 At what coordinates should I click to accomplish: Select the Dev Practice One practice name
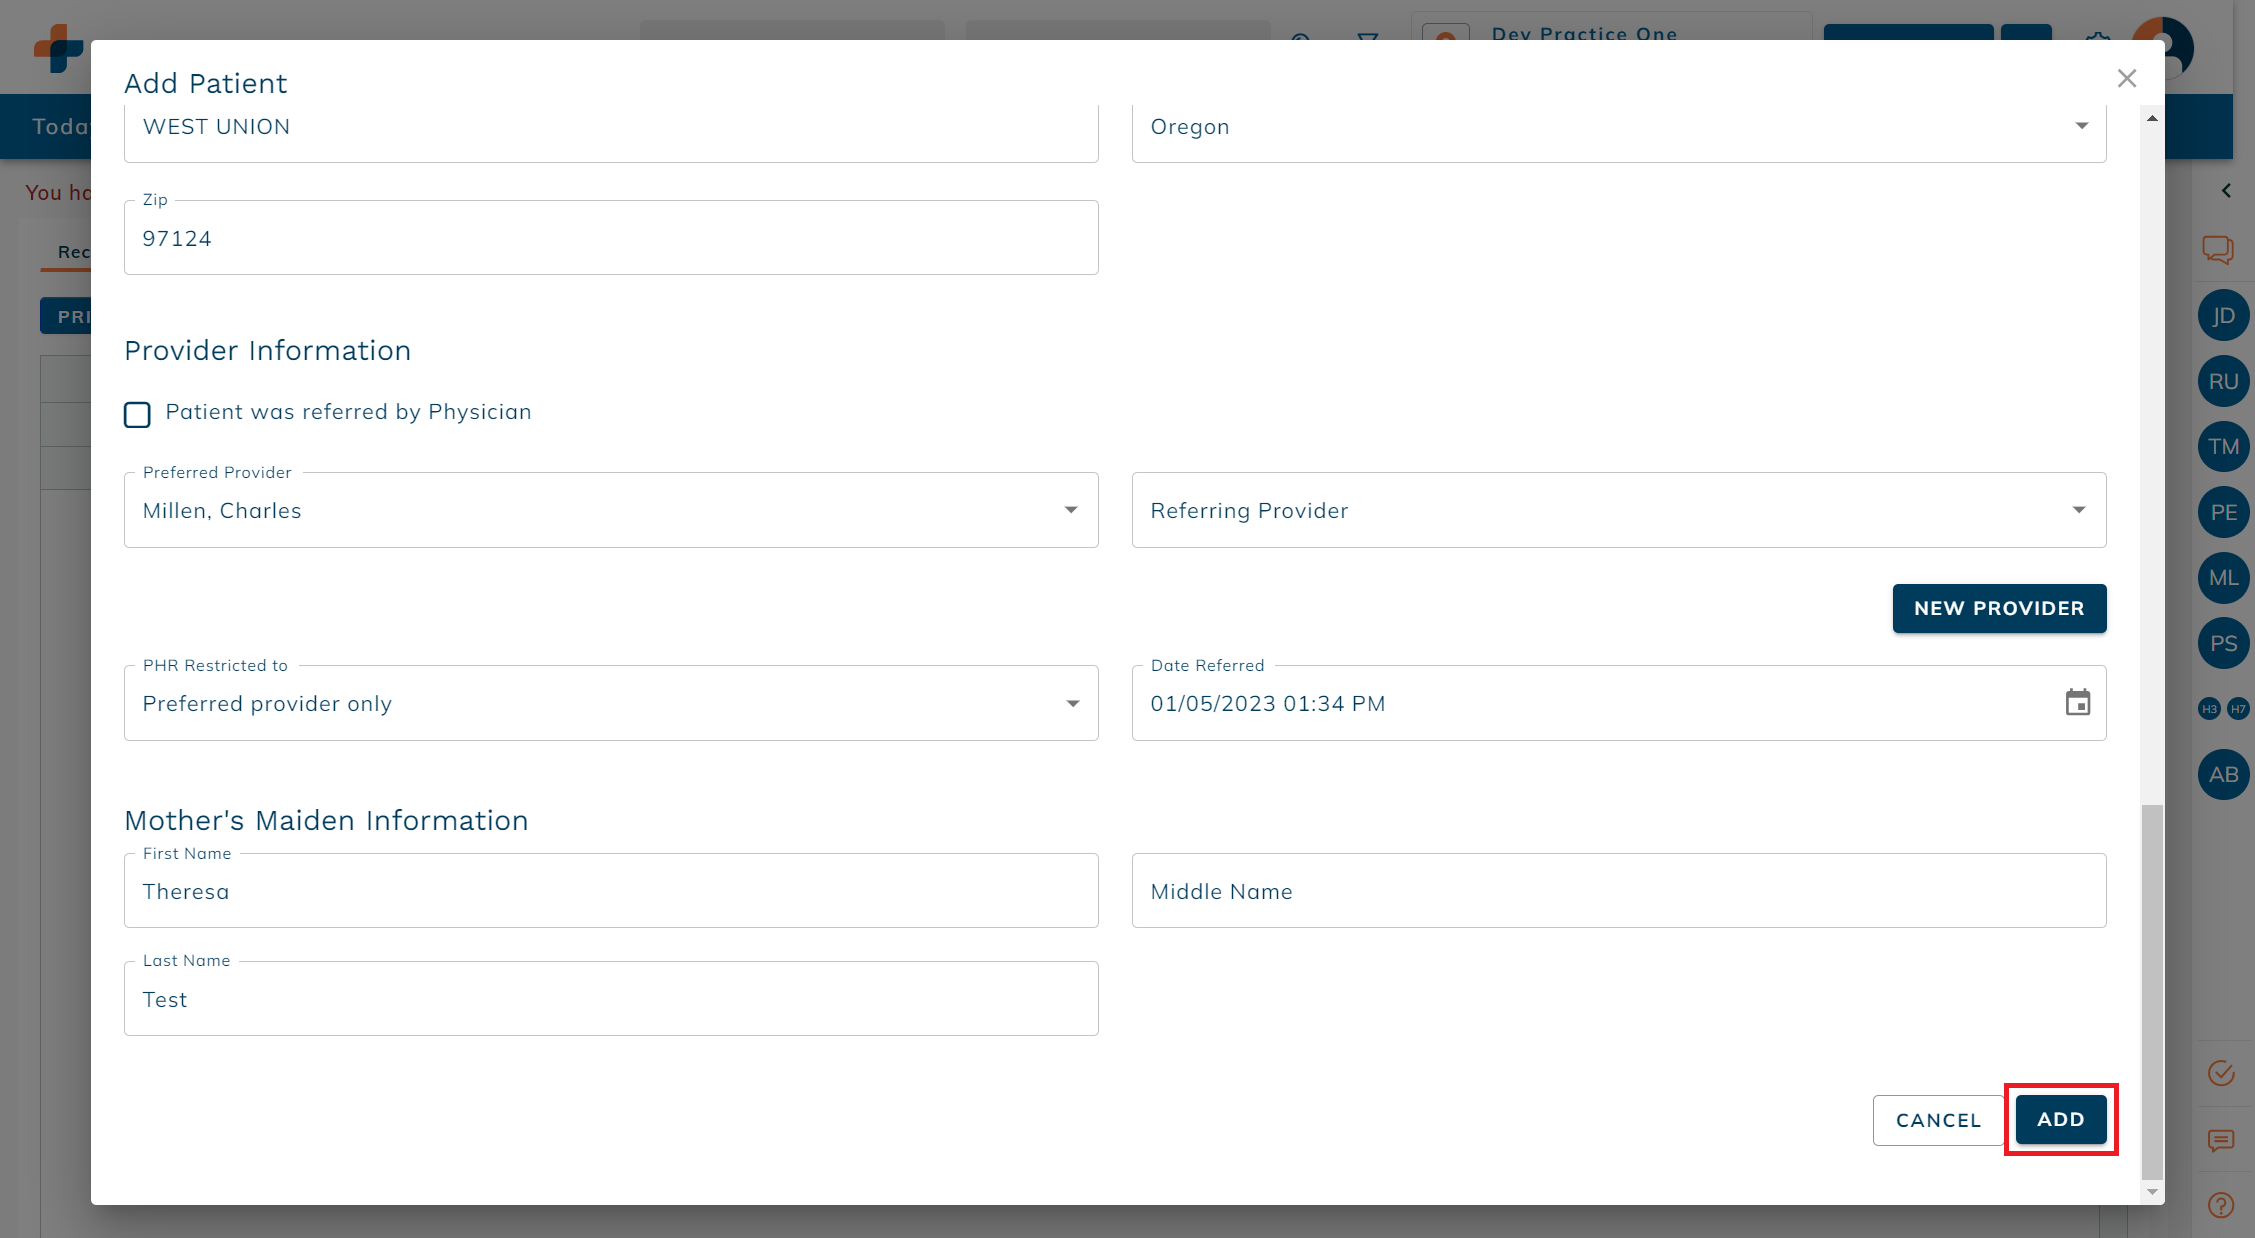pyautogui.click(x=1584, y=34)
